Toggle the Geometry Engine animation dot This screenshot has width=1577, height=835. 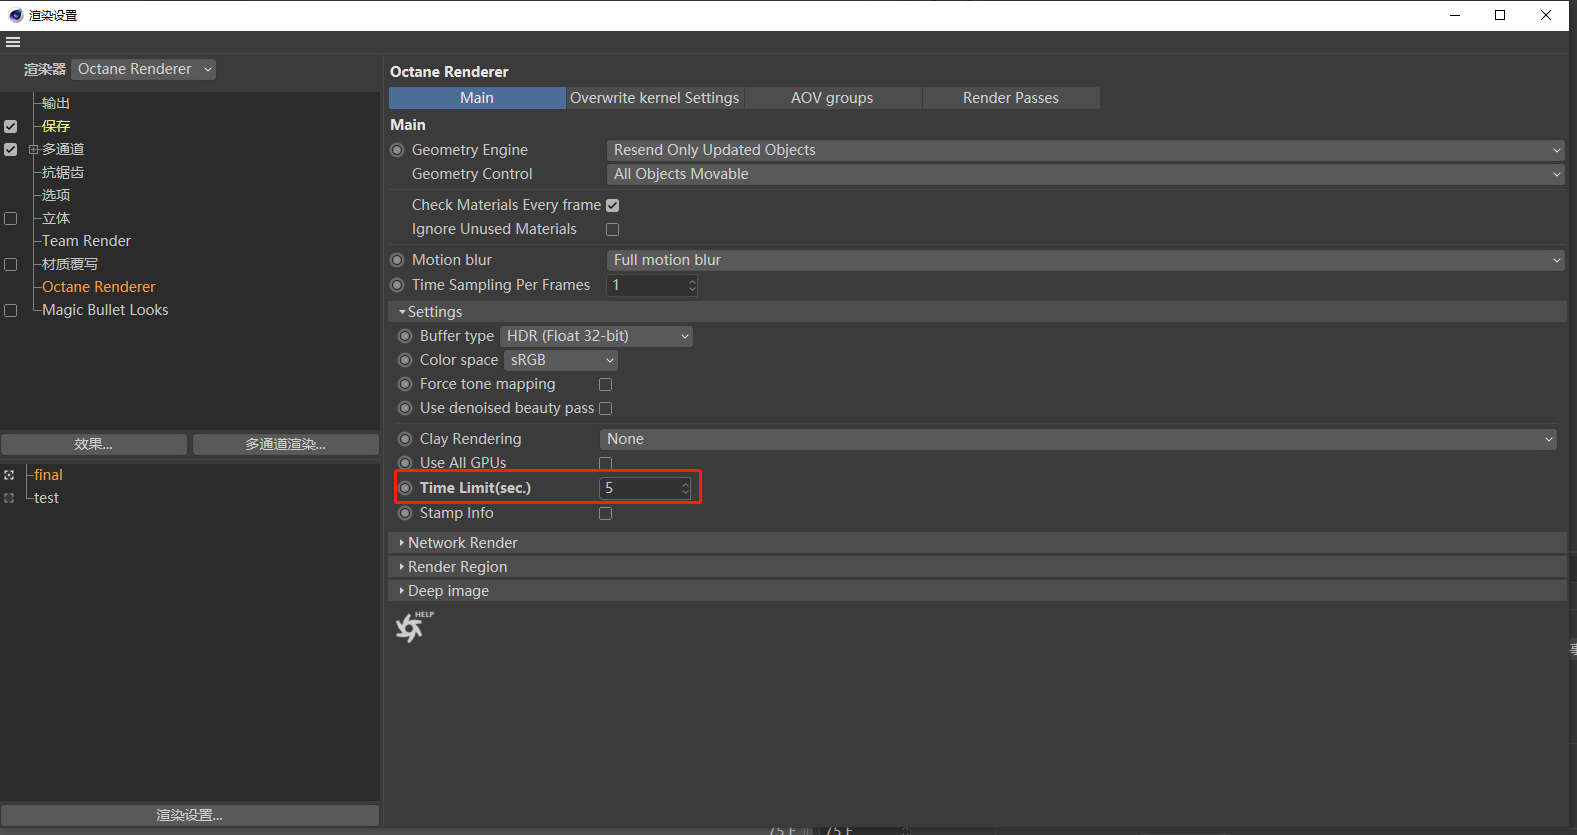pos(397,150)
